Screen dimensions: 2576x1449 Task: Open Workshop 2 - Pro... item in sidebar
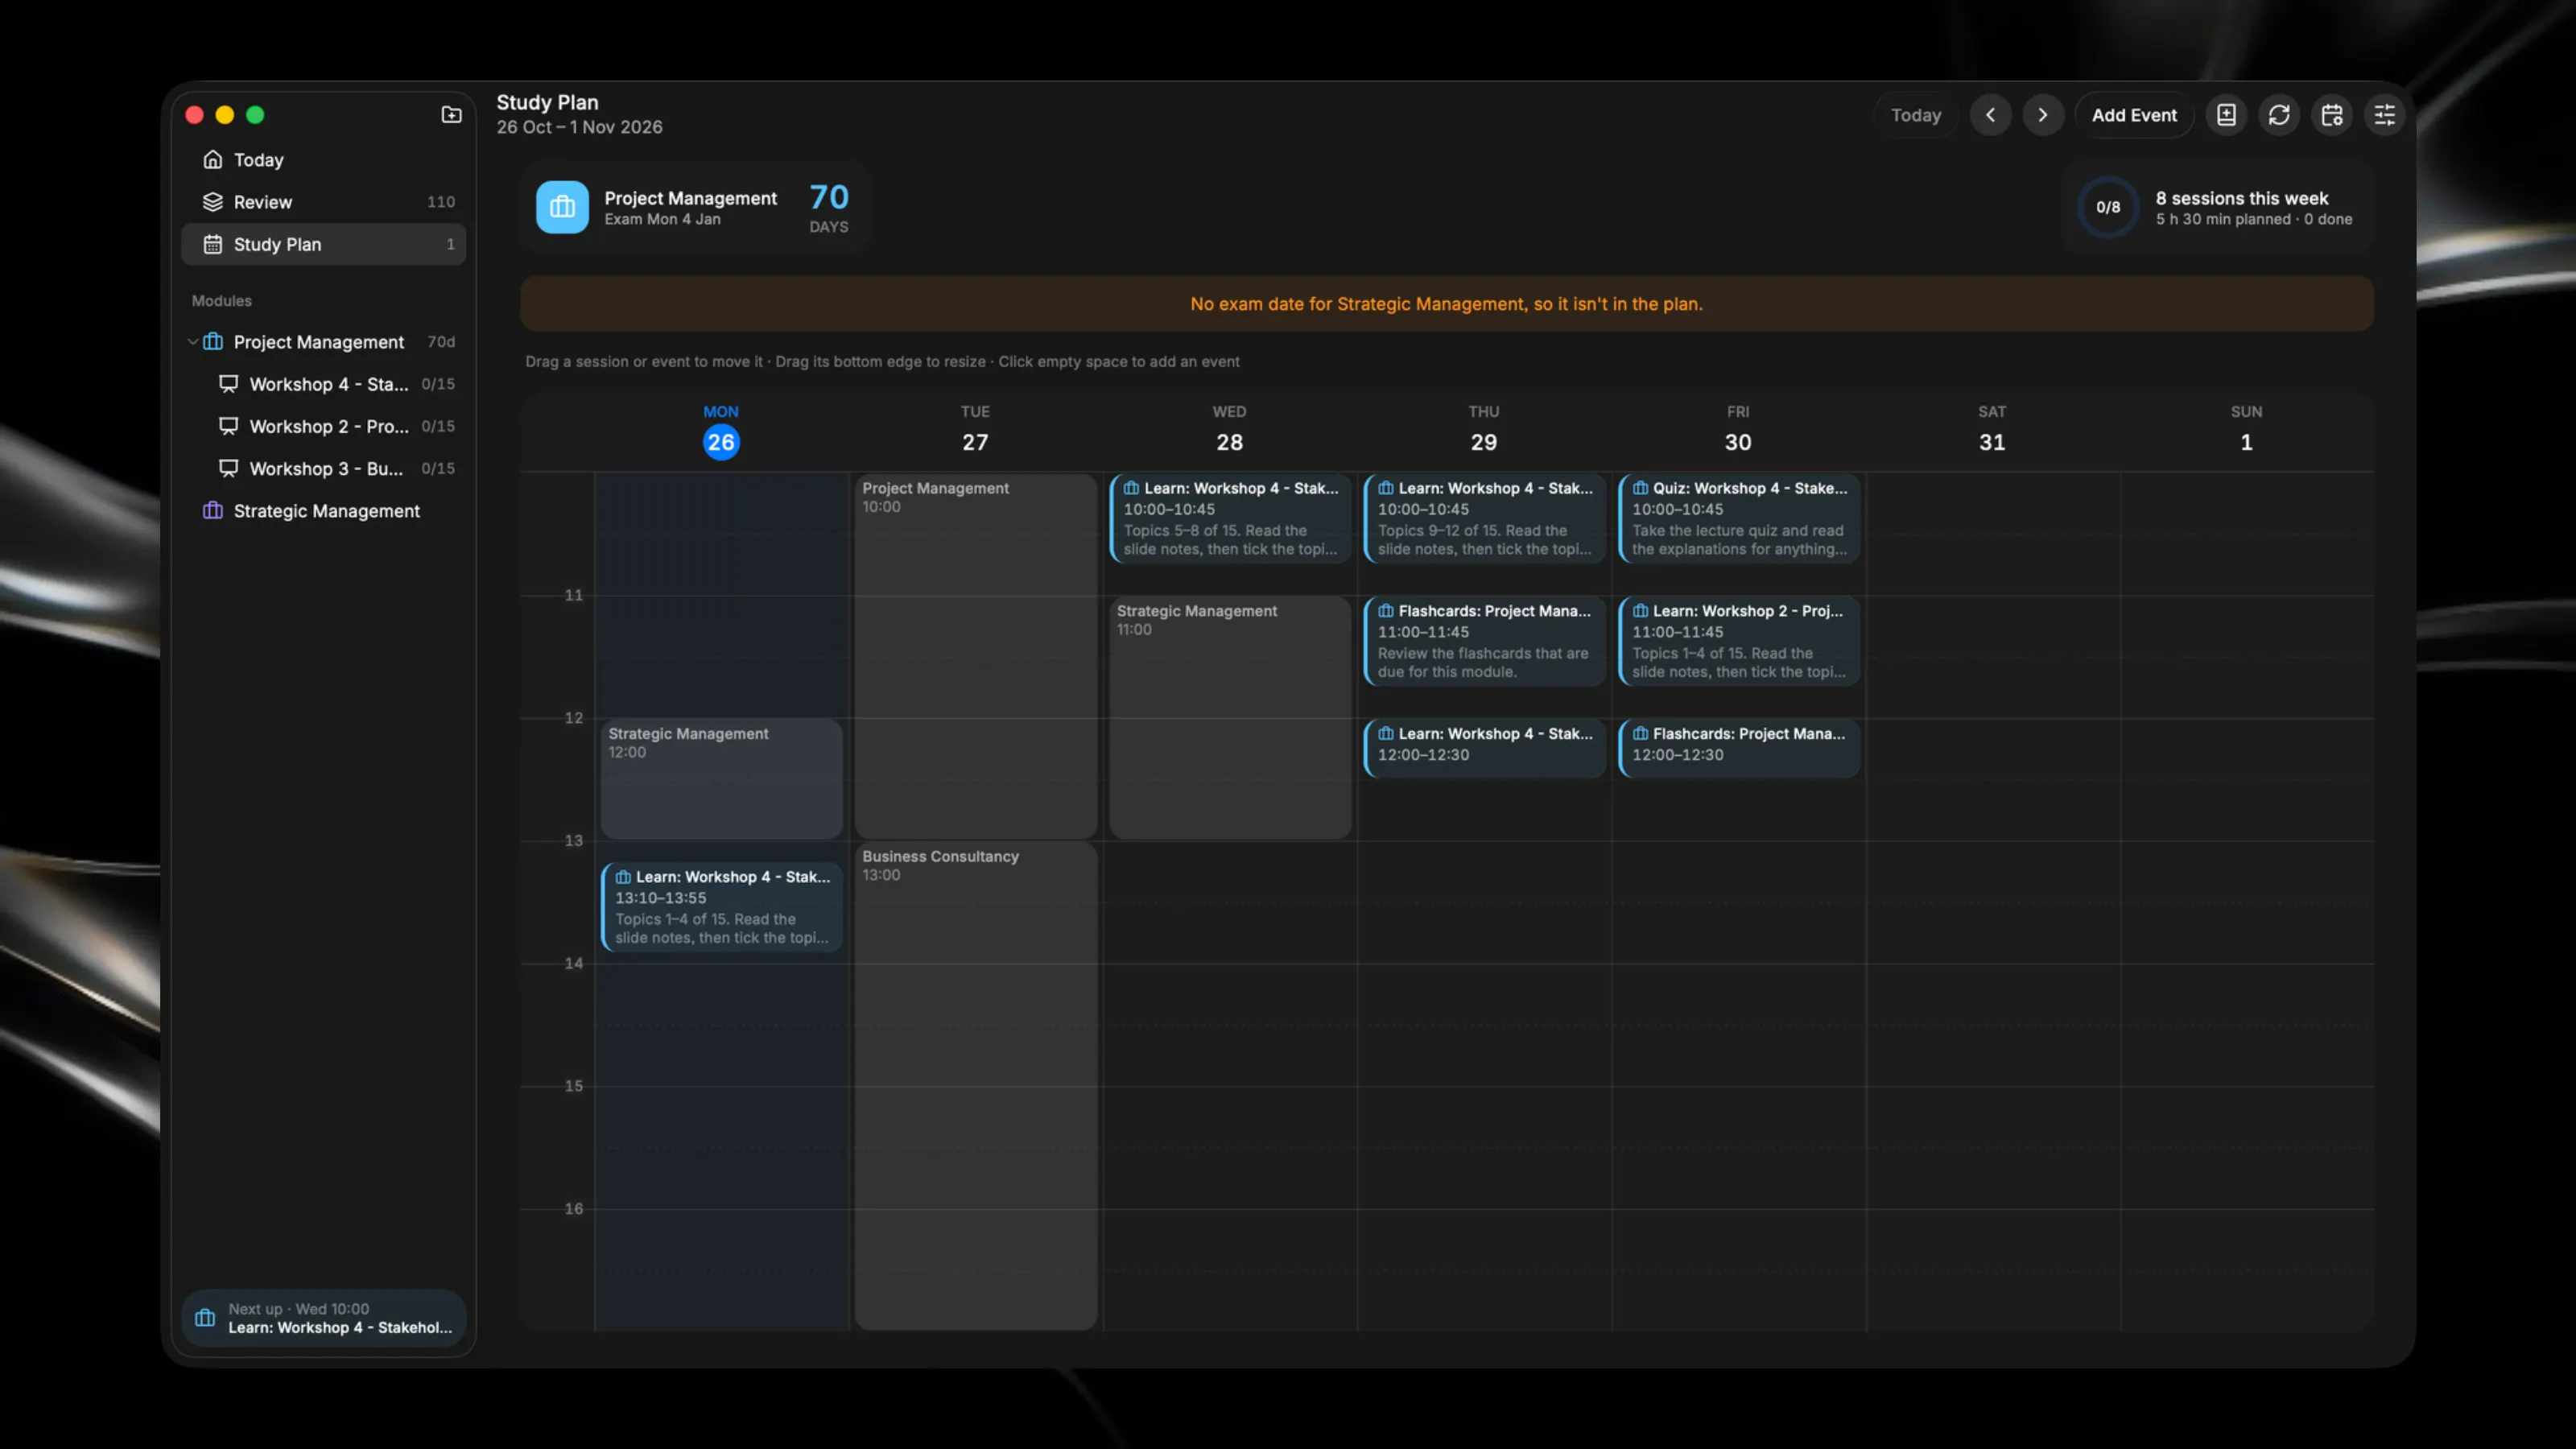pos(323,426)
